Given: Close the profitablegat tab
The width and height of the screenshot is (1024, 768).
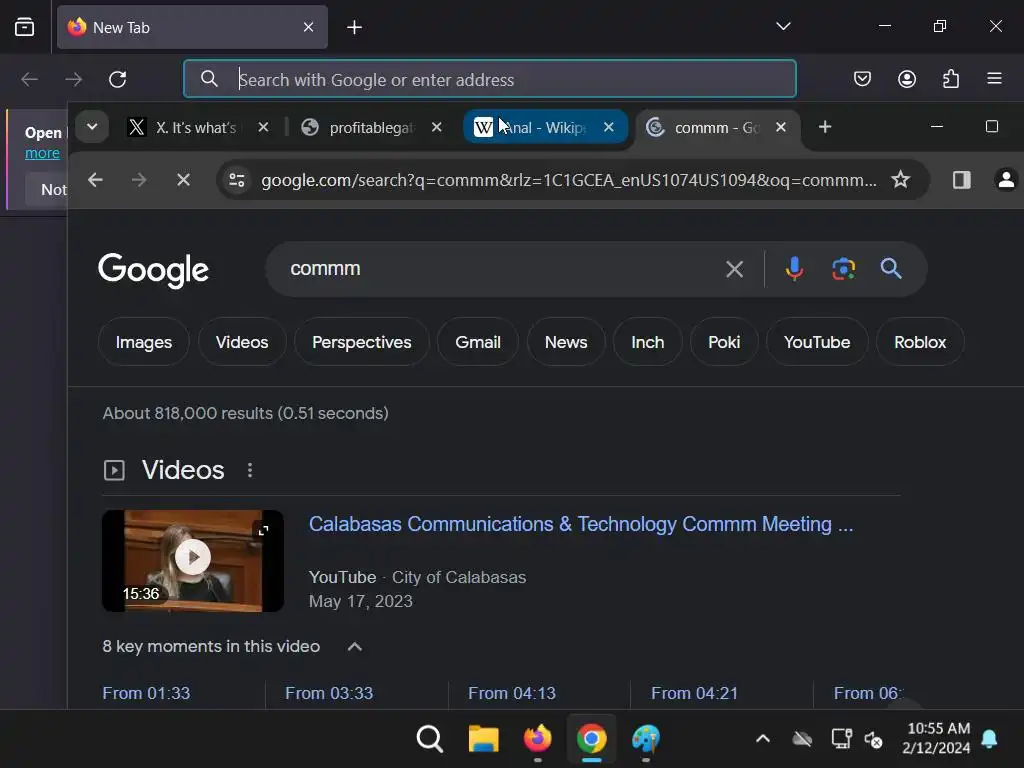Looking at the screenshot, I should [x=437, y=127].
